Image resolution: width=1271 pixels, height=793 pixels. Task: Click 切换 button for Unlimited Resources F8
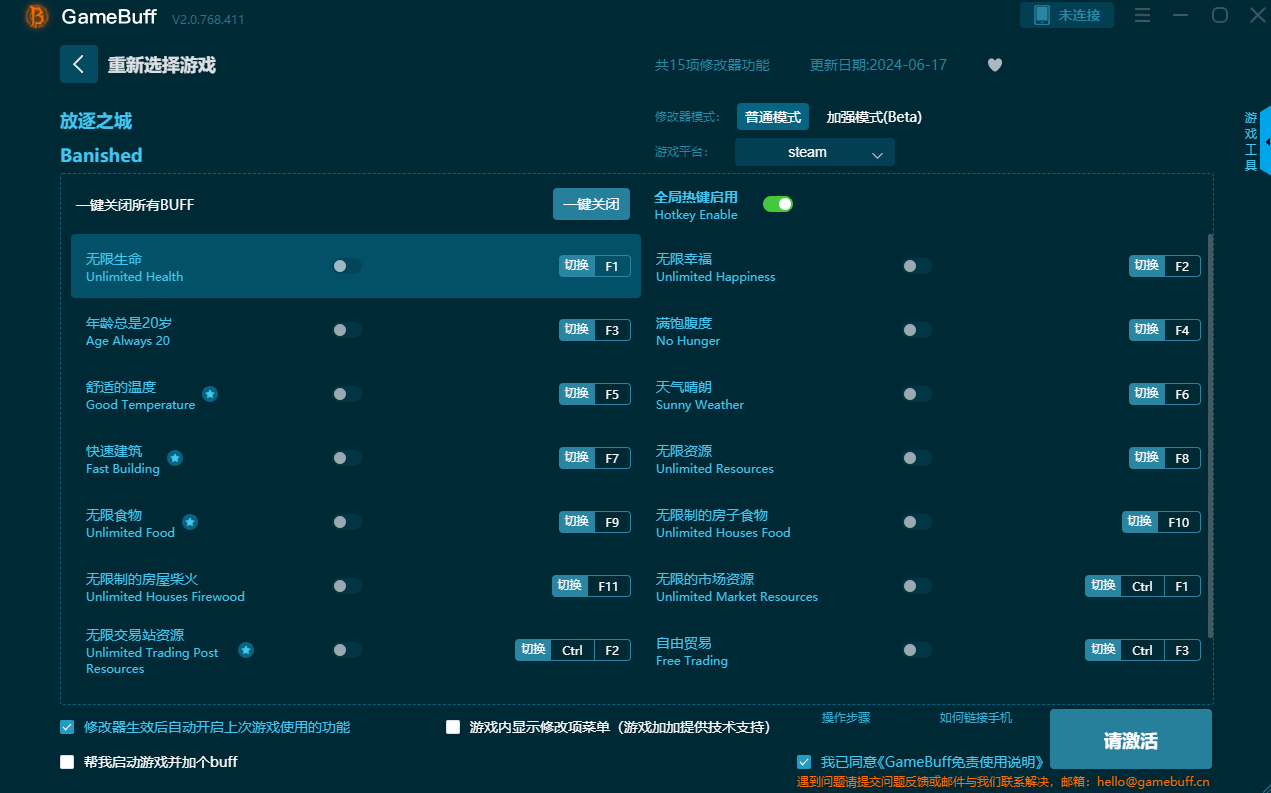(1147, 458)
